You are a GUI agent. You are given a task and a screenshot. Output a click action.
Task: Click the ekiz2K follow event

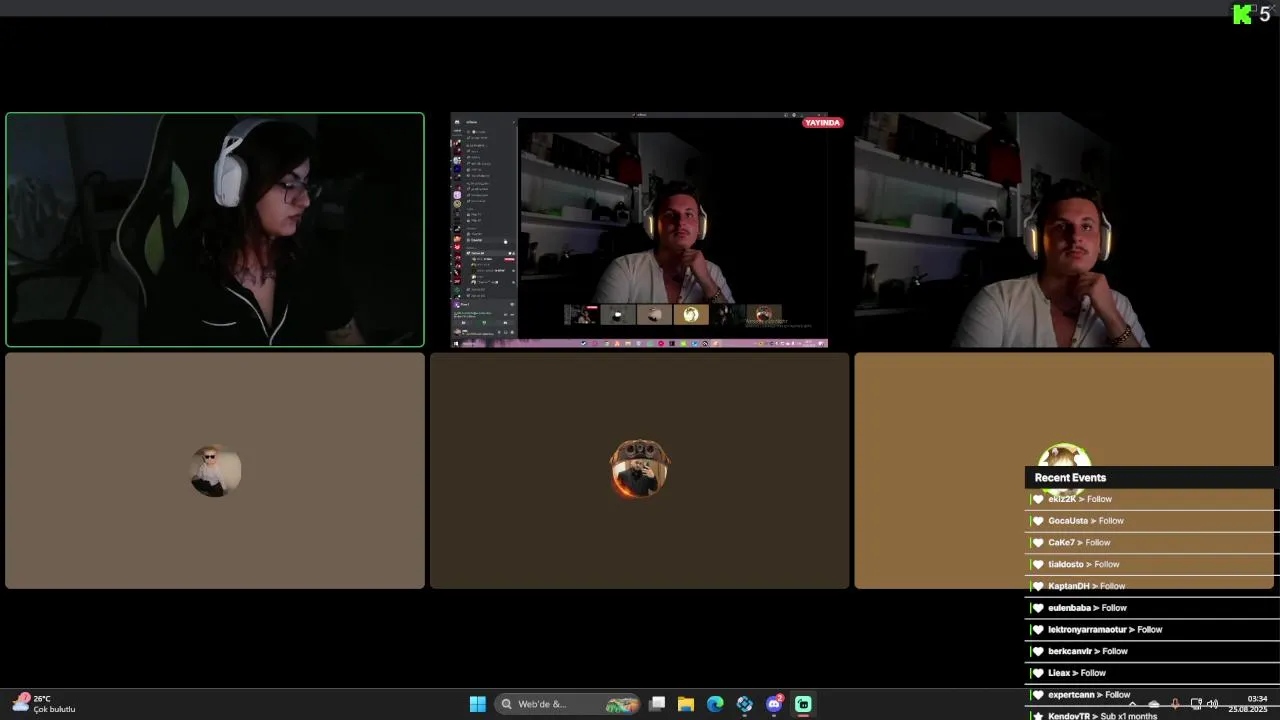[1152, 499]
